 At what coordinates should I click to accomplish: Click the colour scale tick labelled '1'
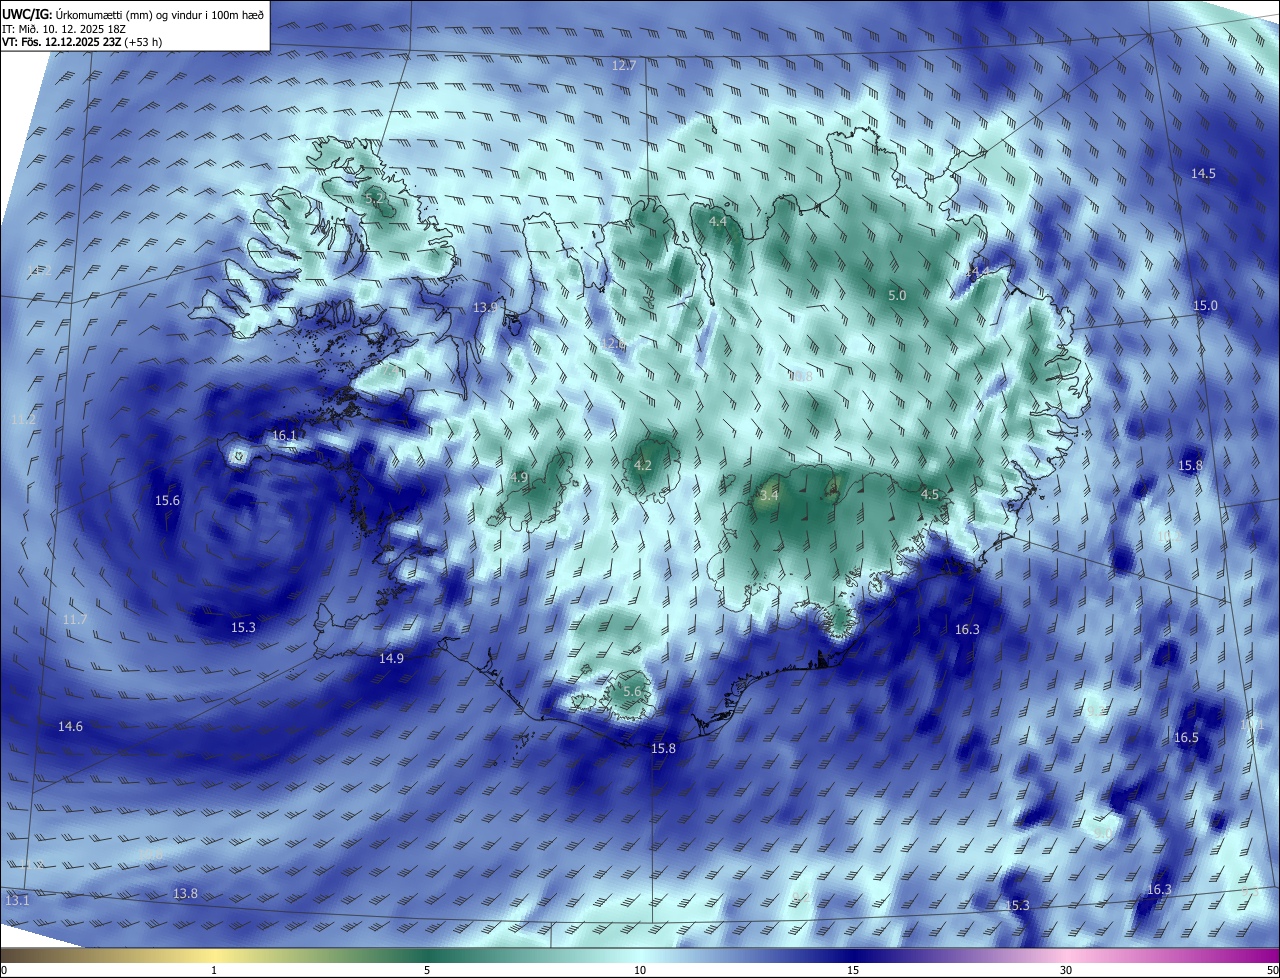[x=214, y=970]
